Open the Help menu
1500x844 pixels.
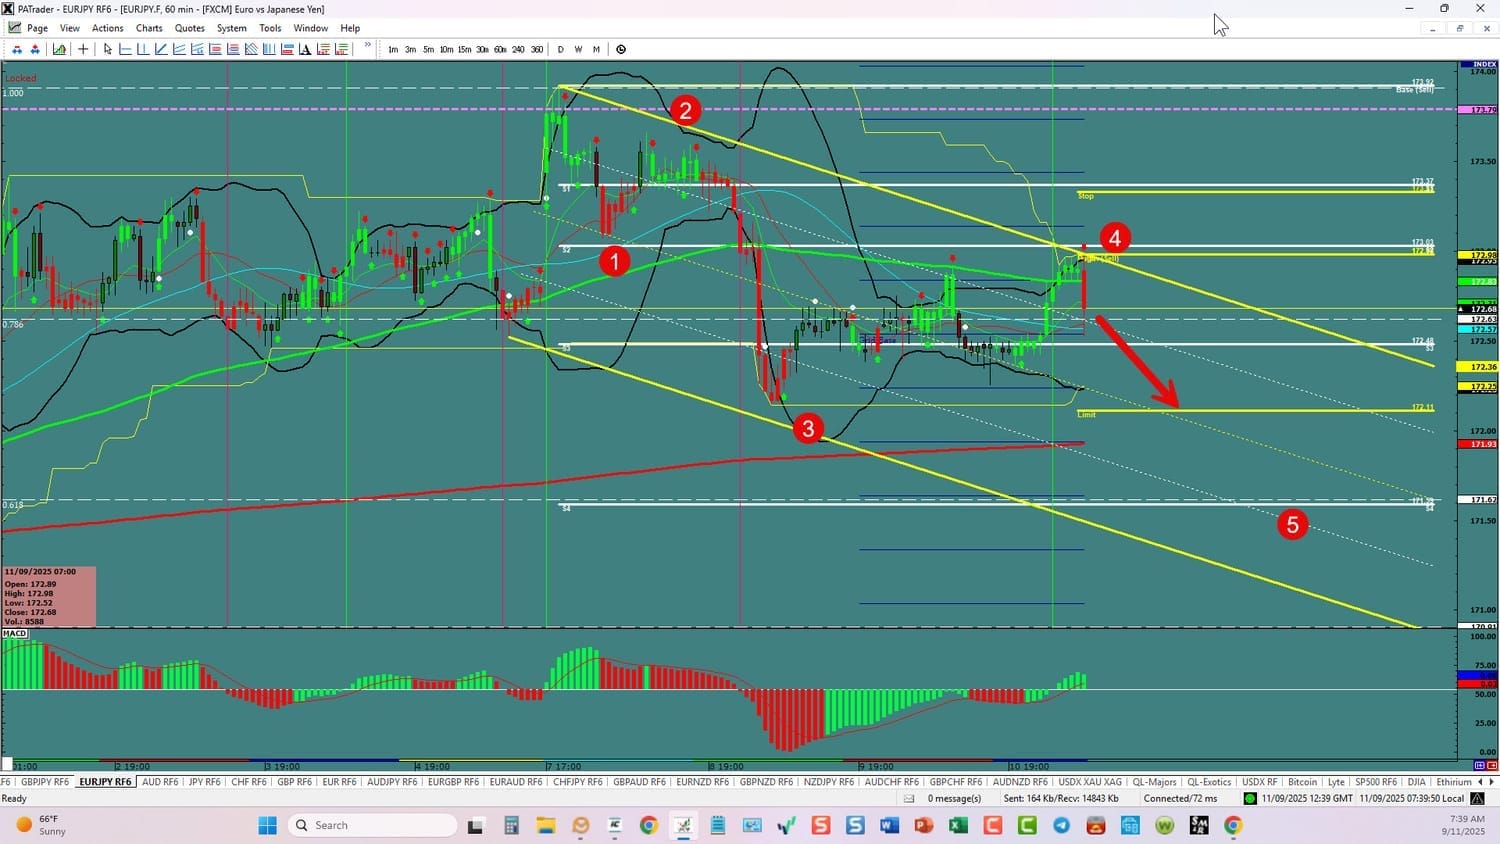pos(350,28)
